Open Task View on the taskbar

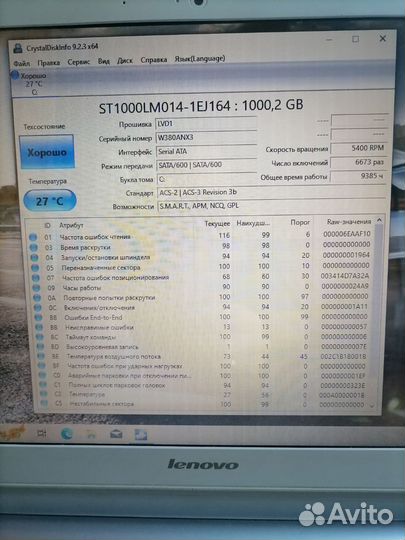(x=42, y=433)
